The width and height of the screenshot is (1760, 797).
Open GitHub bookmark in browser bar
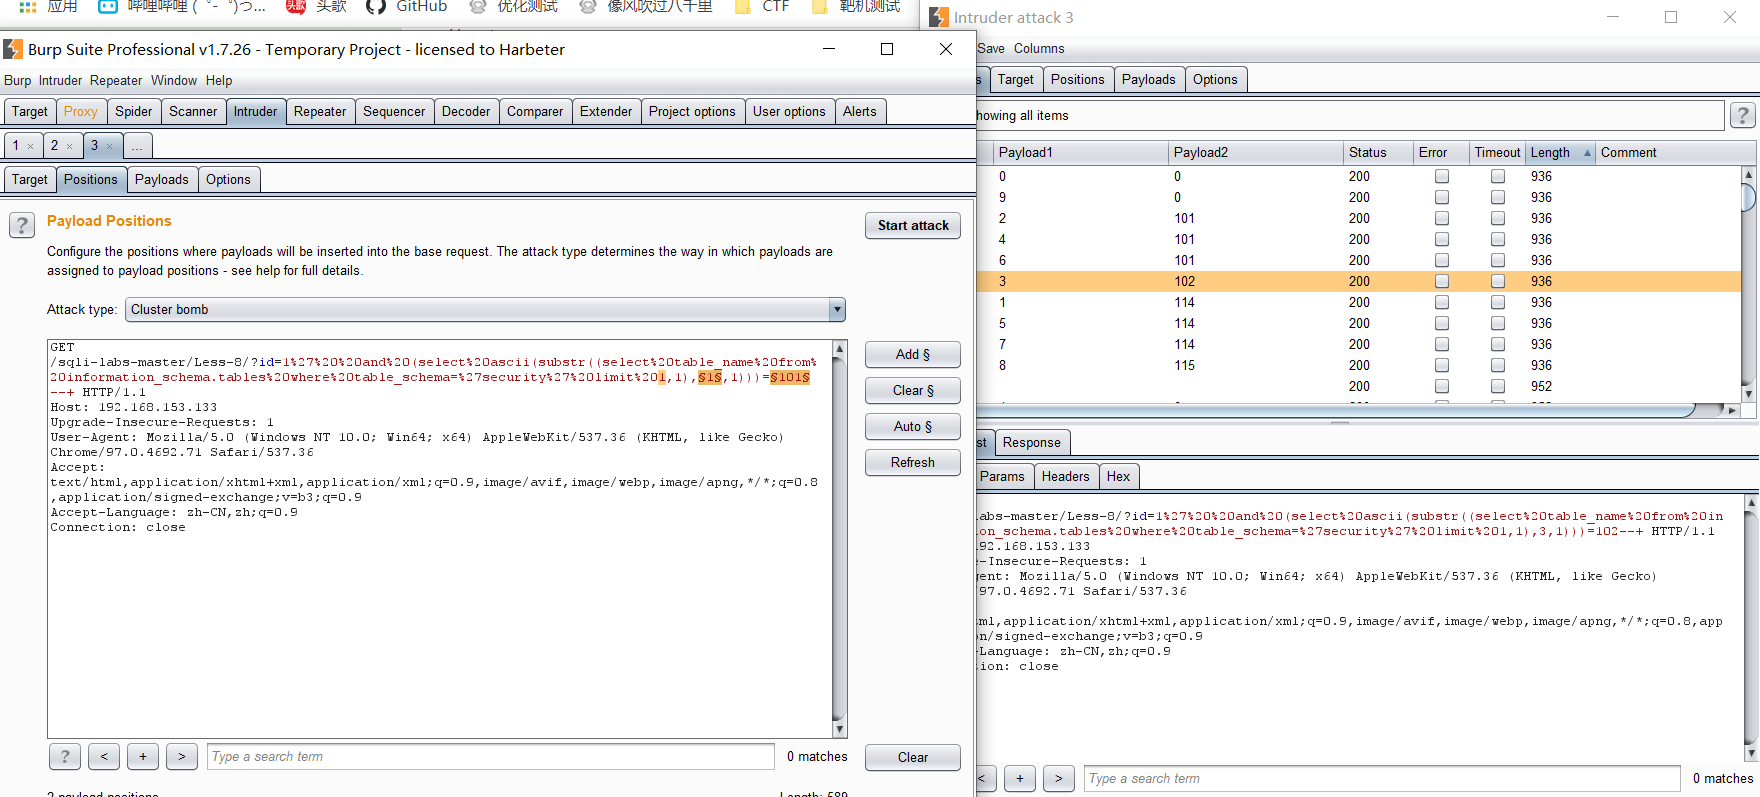407,6
